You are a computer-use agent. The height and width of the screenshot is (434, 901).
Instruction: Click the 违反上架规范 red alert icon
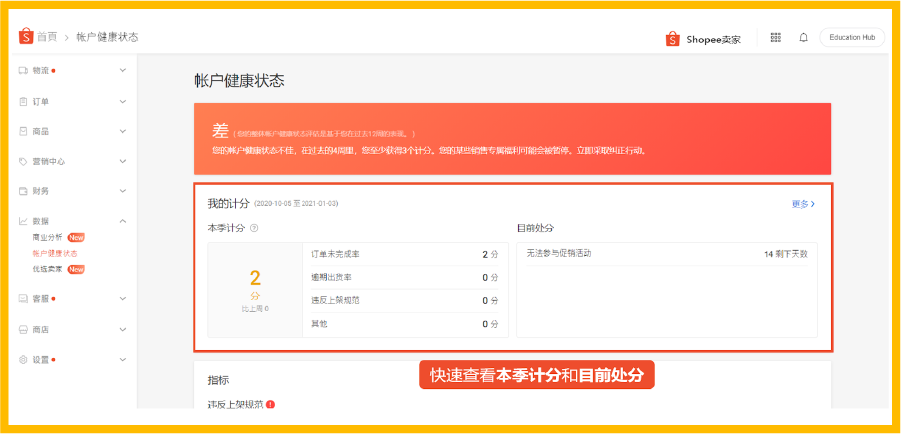(x=270, y=405)
